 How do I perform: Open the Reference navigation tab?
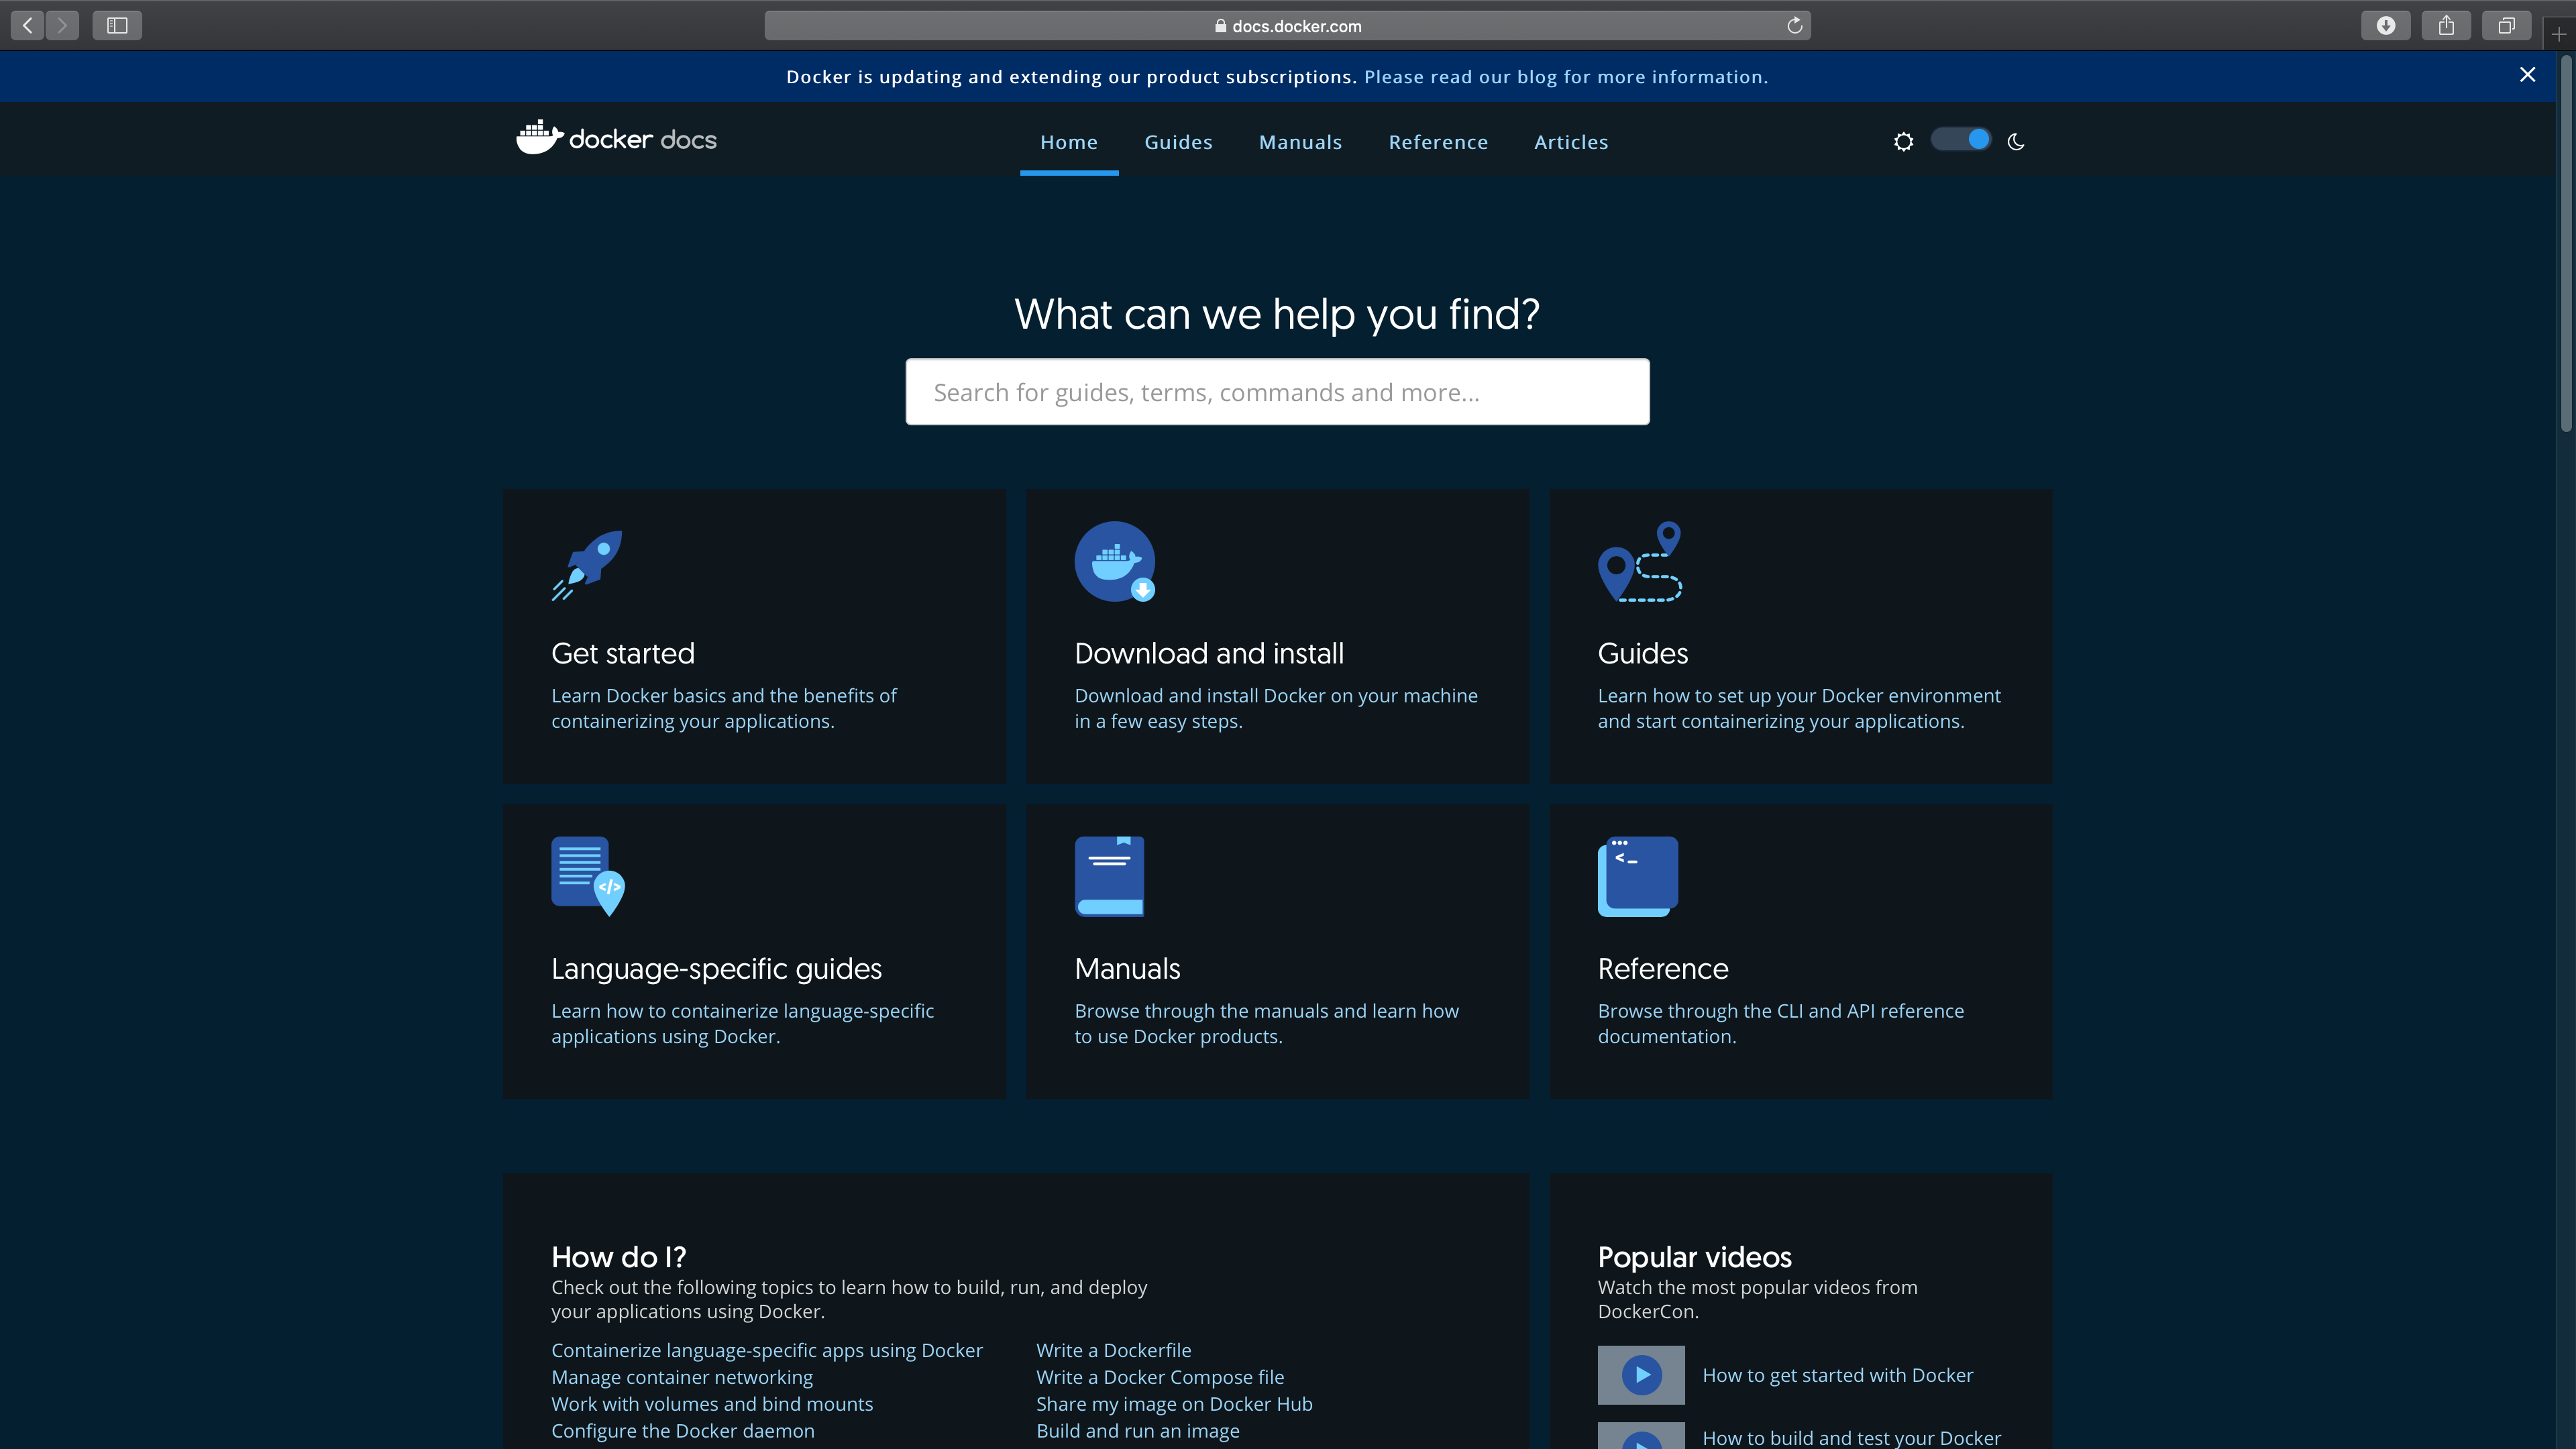coord(1438,142)
